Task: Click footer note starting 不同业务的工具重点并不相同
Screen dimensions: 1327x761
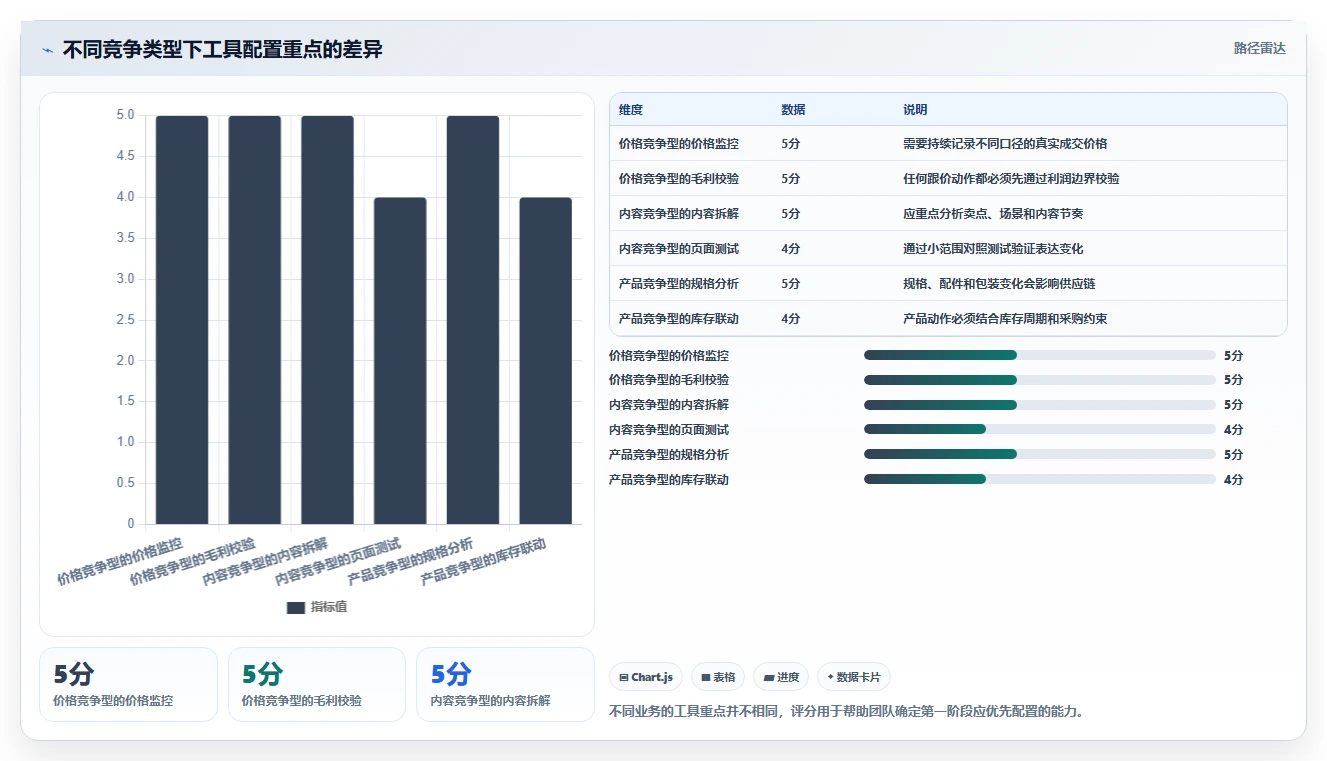Action: click(846, 712)
